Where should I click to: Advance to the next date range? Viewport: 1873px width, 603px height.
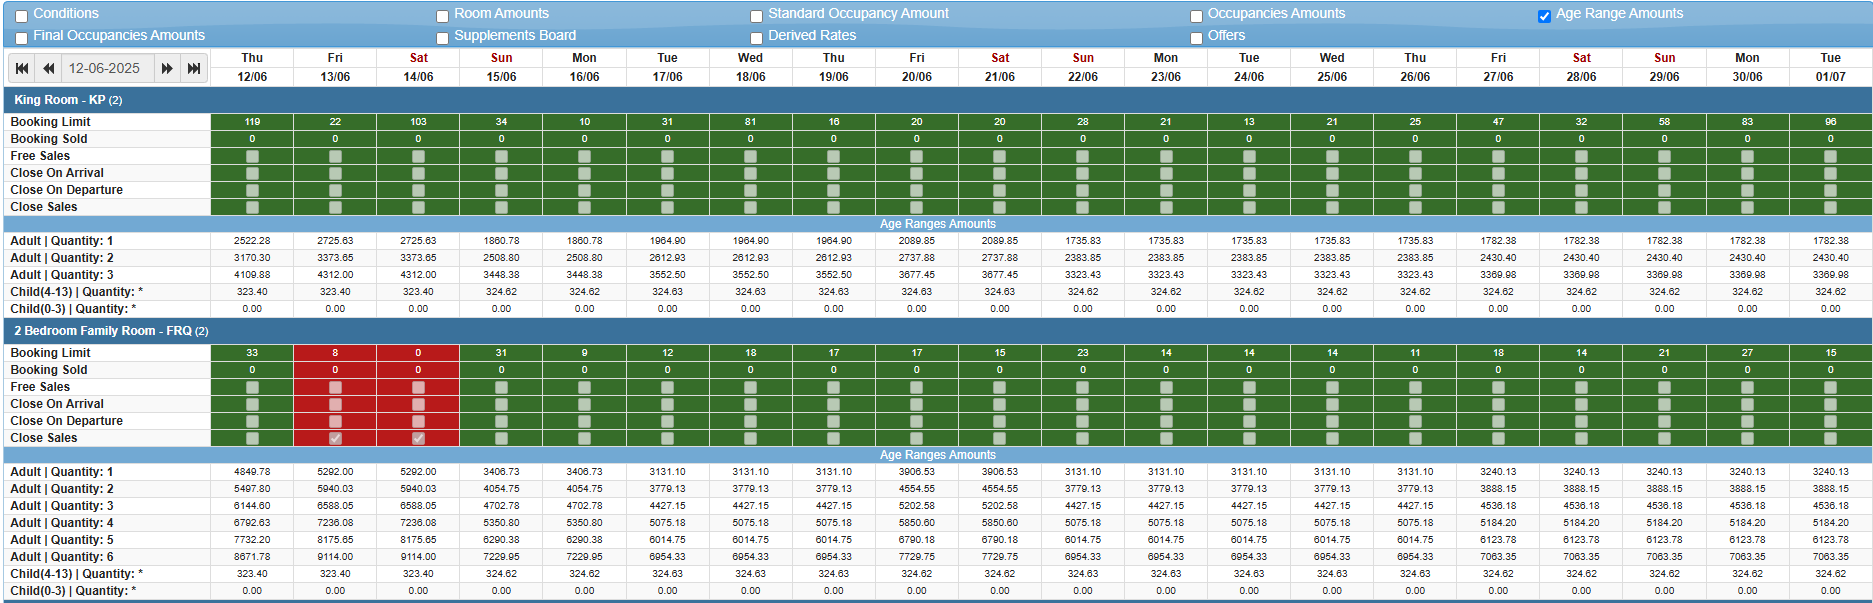(167, 68)
